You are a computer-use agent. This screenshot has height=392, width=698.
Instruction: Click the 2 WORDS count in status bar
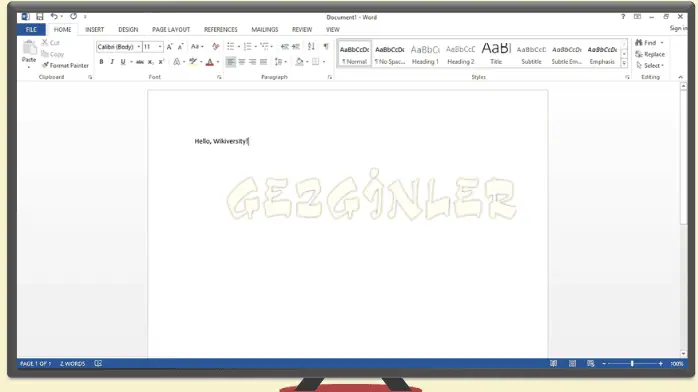73,364
